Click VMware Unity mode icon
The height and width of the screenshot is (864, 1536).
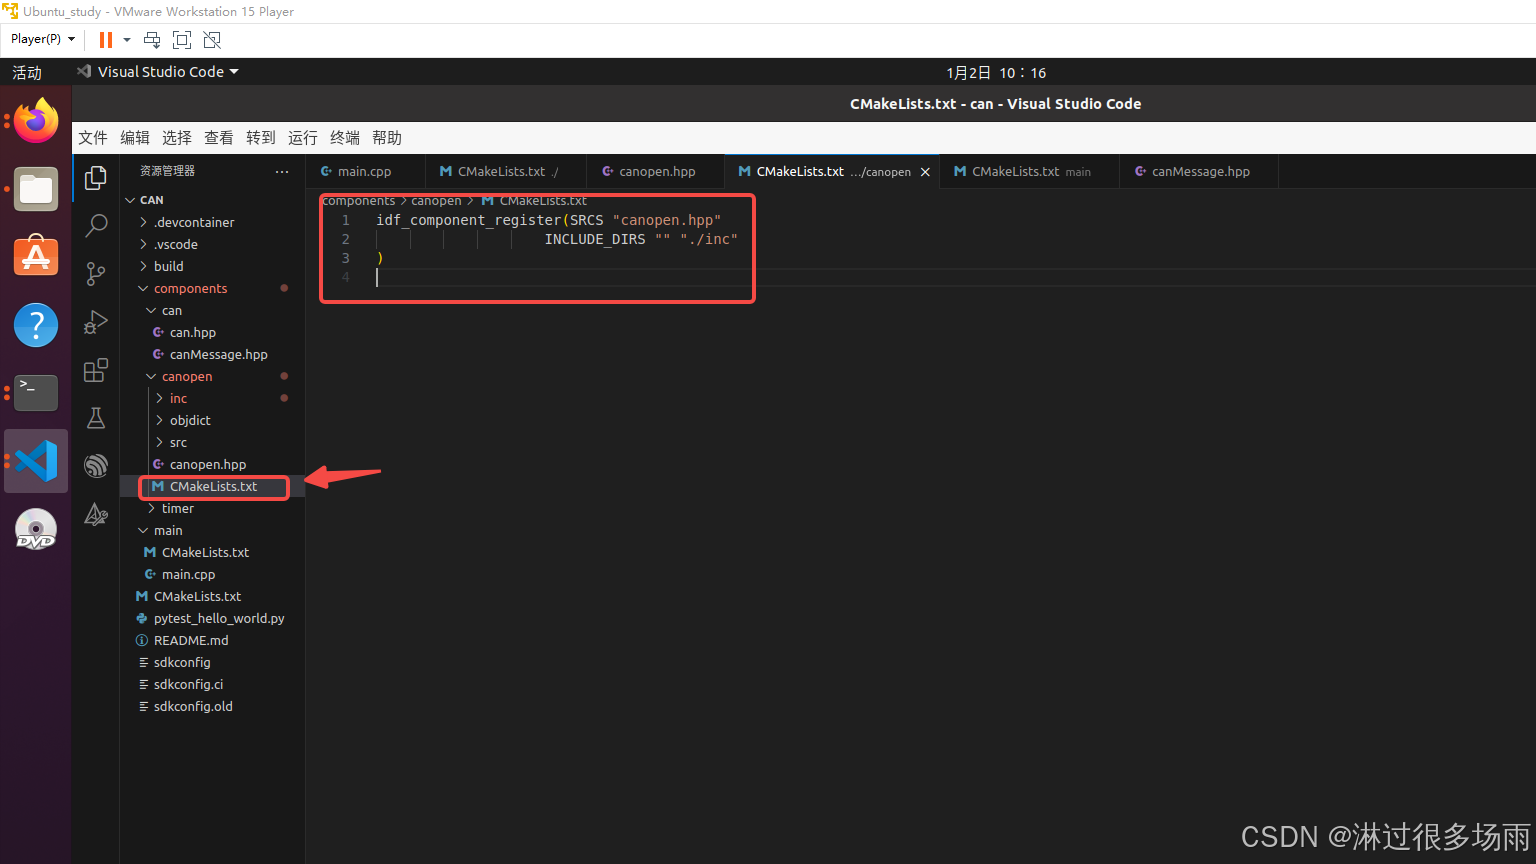coord(212,40)
